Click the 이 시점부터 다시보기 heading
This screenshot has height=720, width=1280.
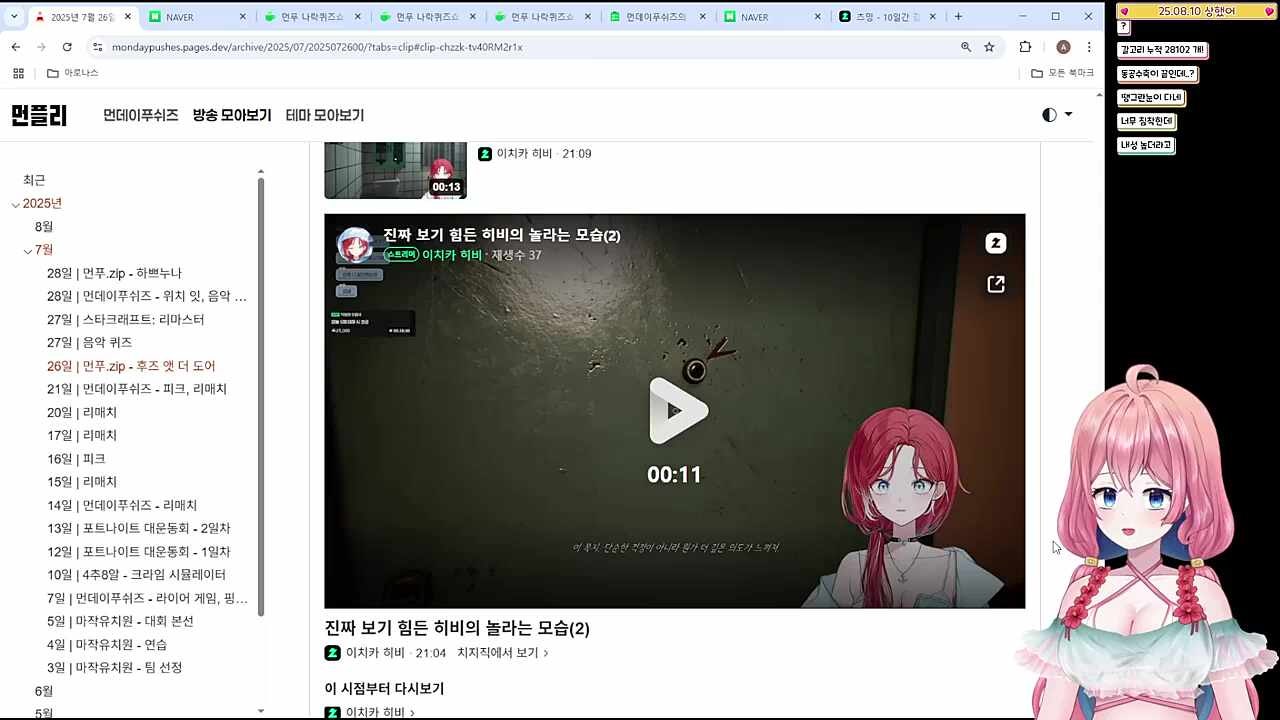(384, 689)
